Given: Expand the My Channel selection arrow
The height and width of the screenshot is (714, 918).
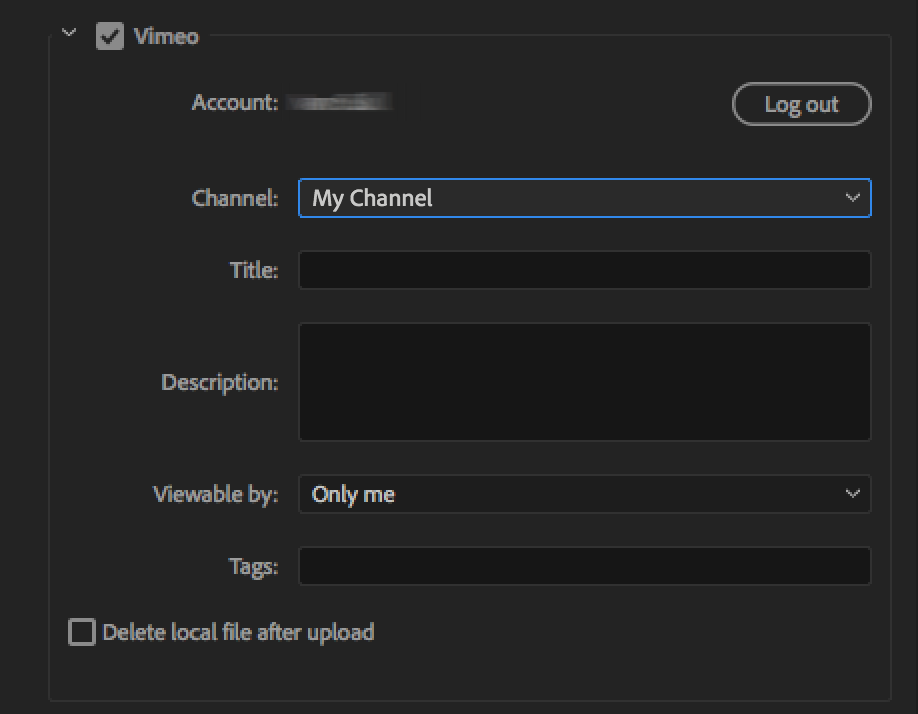Looking at the screenshot, I should point(855,198).
